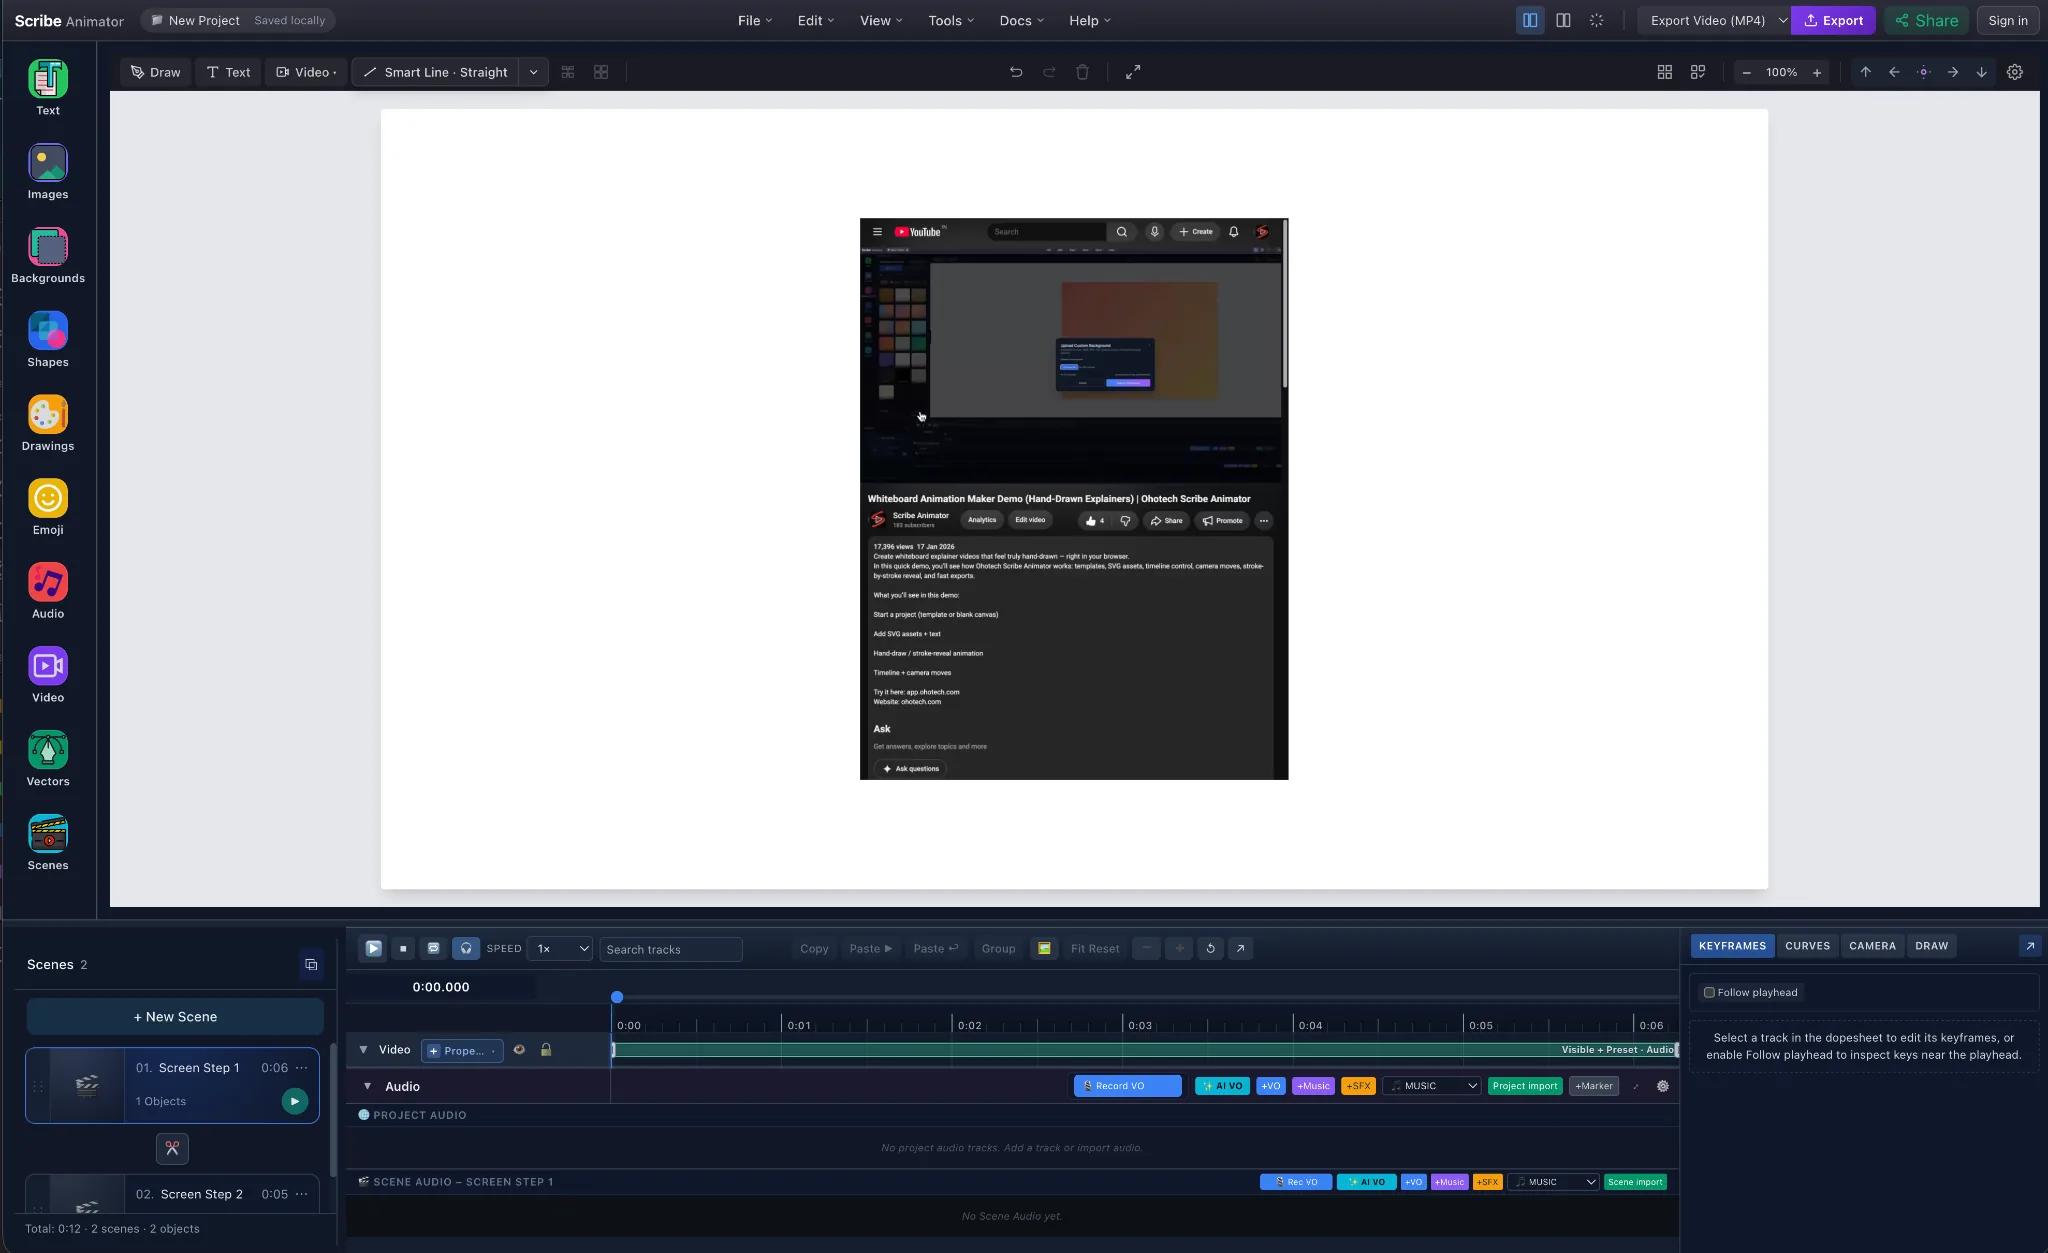
Task: Stop timeline playback
Action: (403, 948)
